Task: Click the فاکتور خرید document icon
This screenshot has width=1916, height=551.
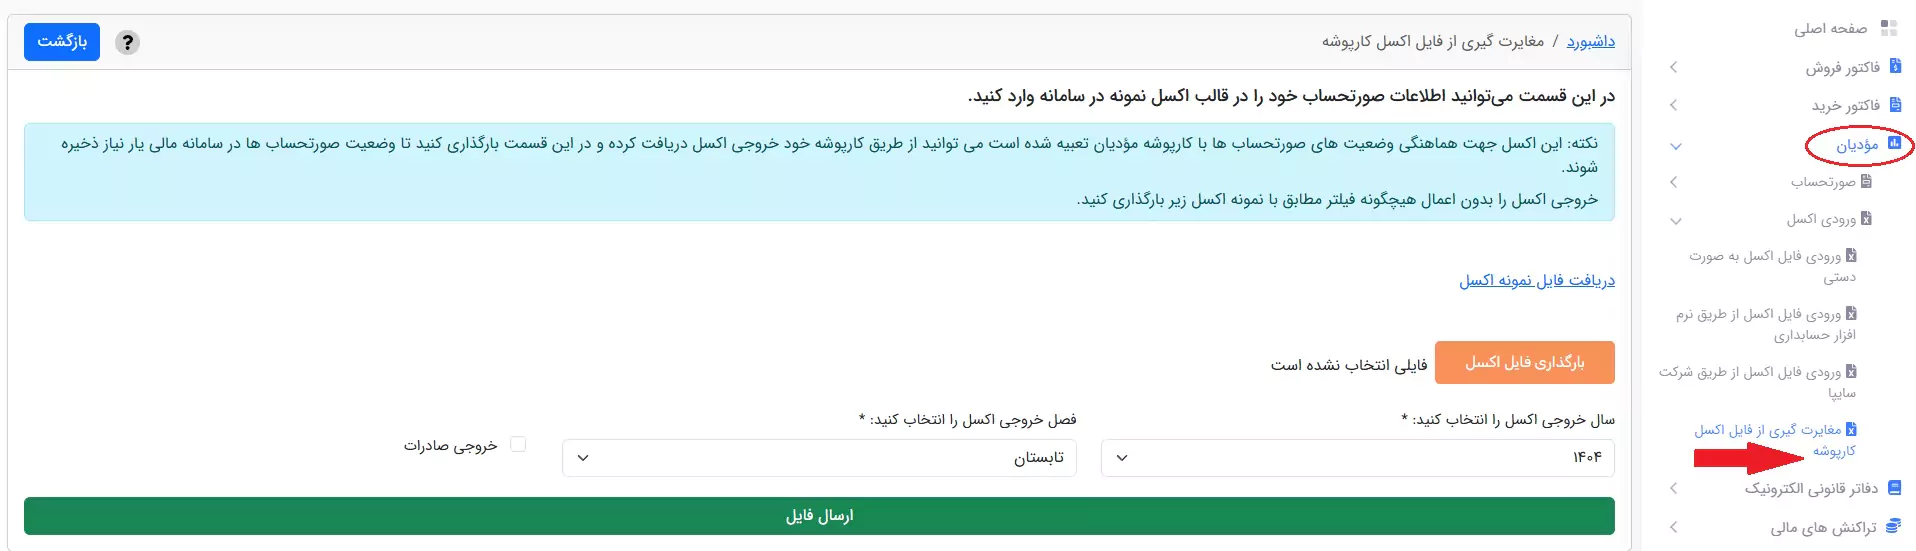Action: pyautogui.click(x=1895, y=105)
